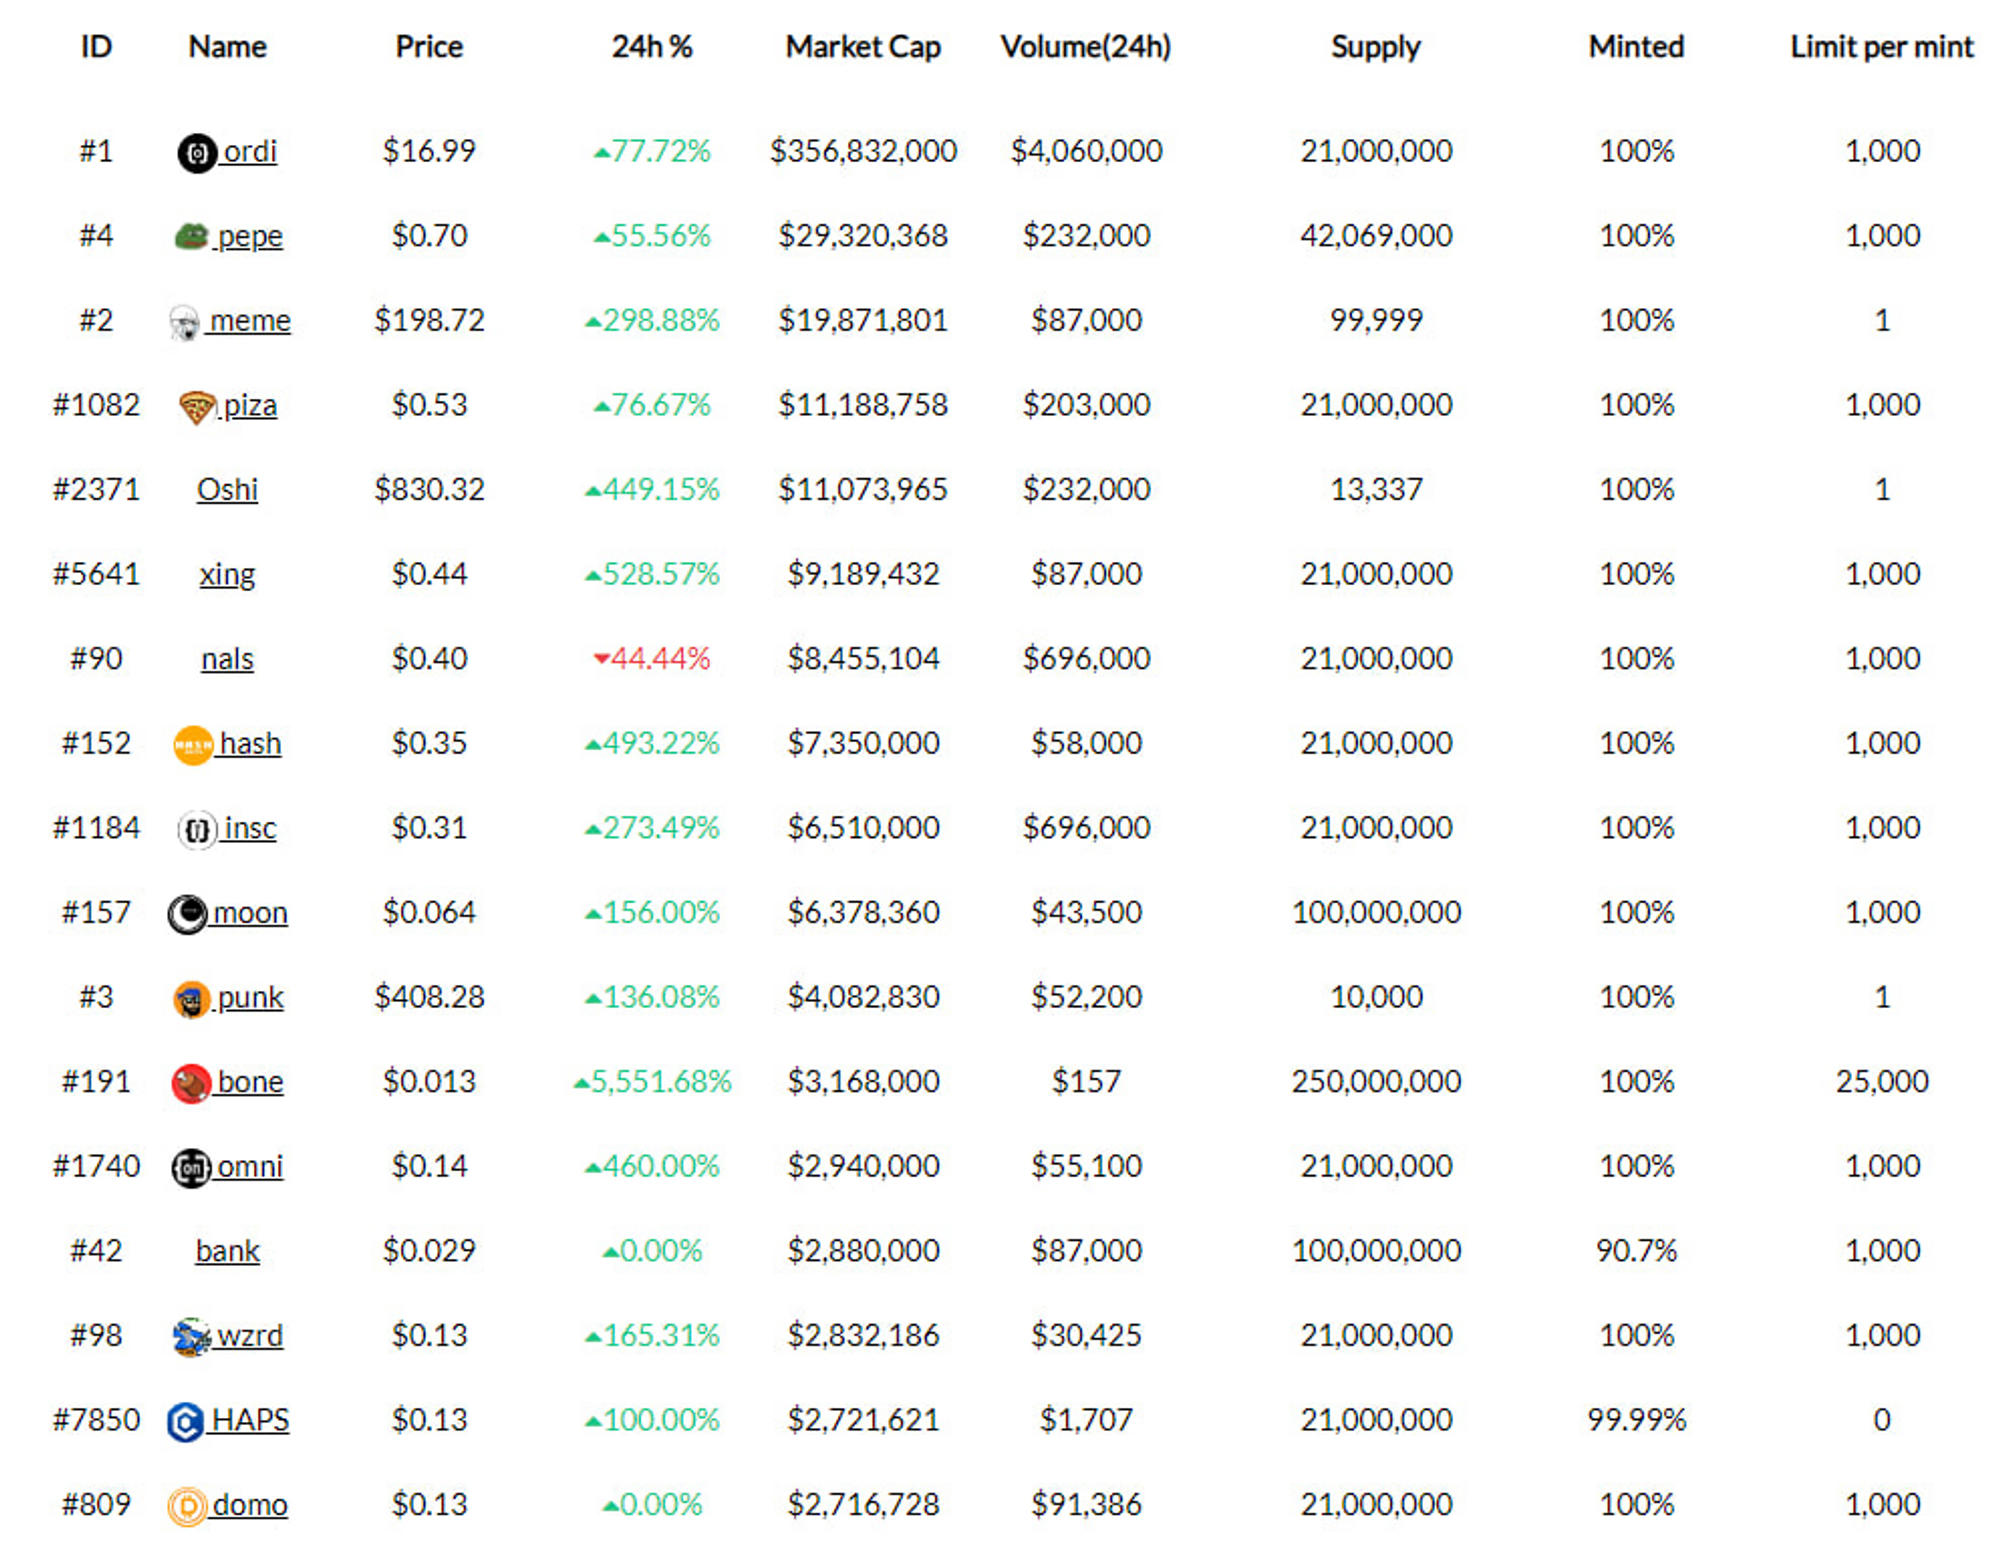Open the Oshi token link
This screenshot has width=2000, height=1551.
(227, 490)
